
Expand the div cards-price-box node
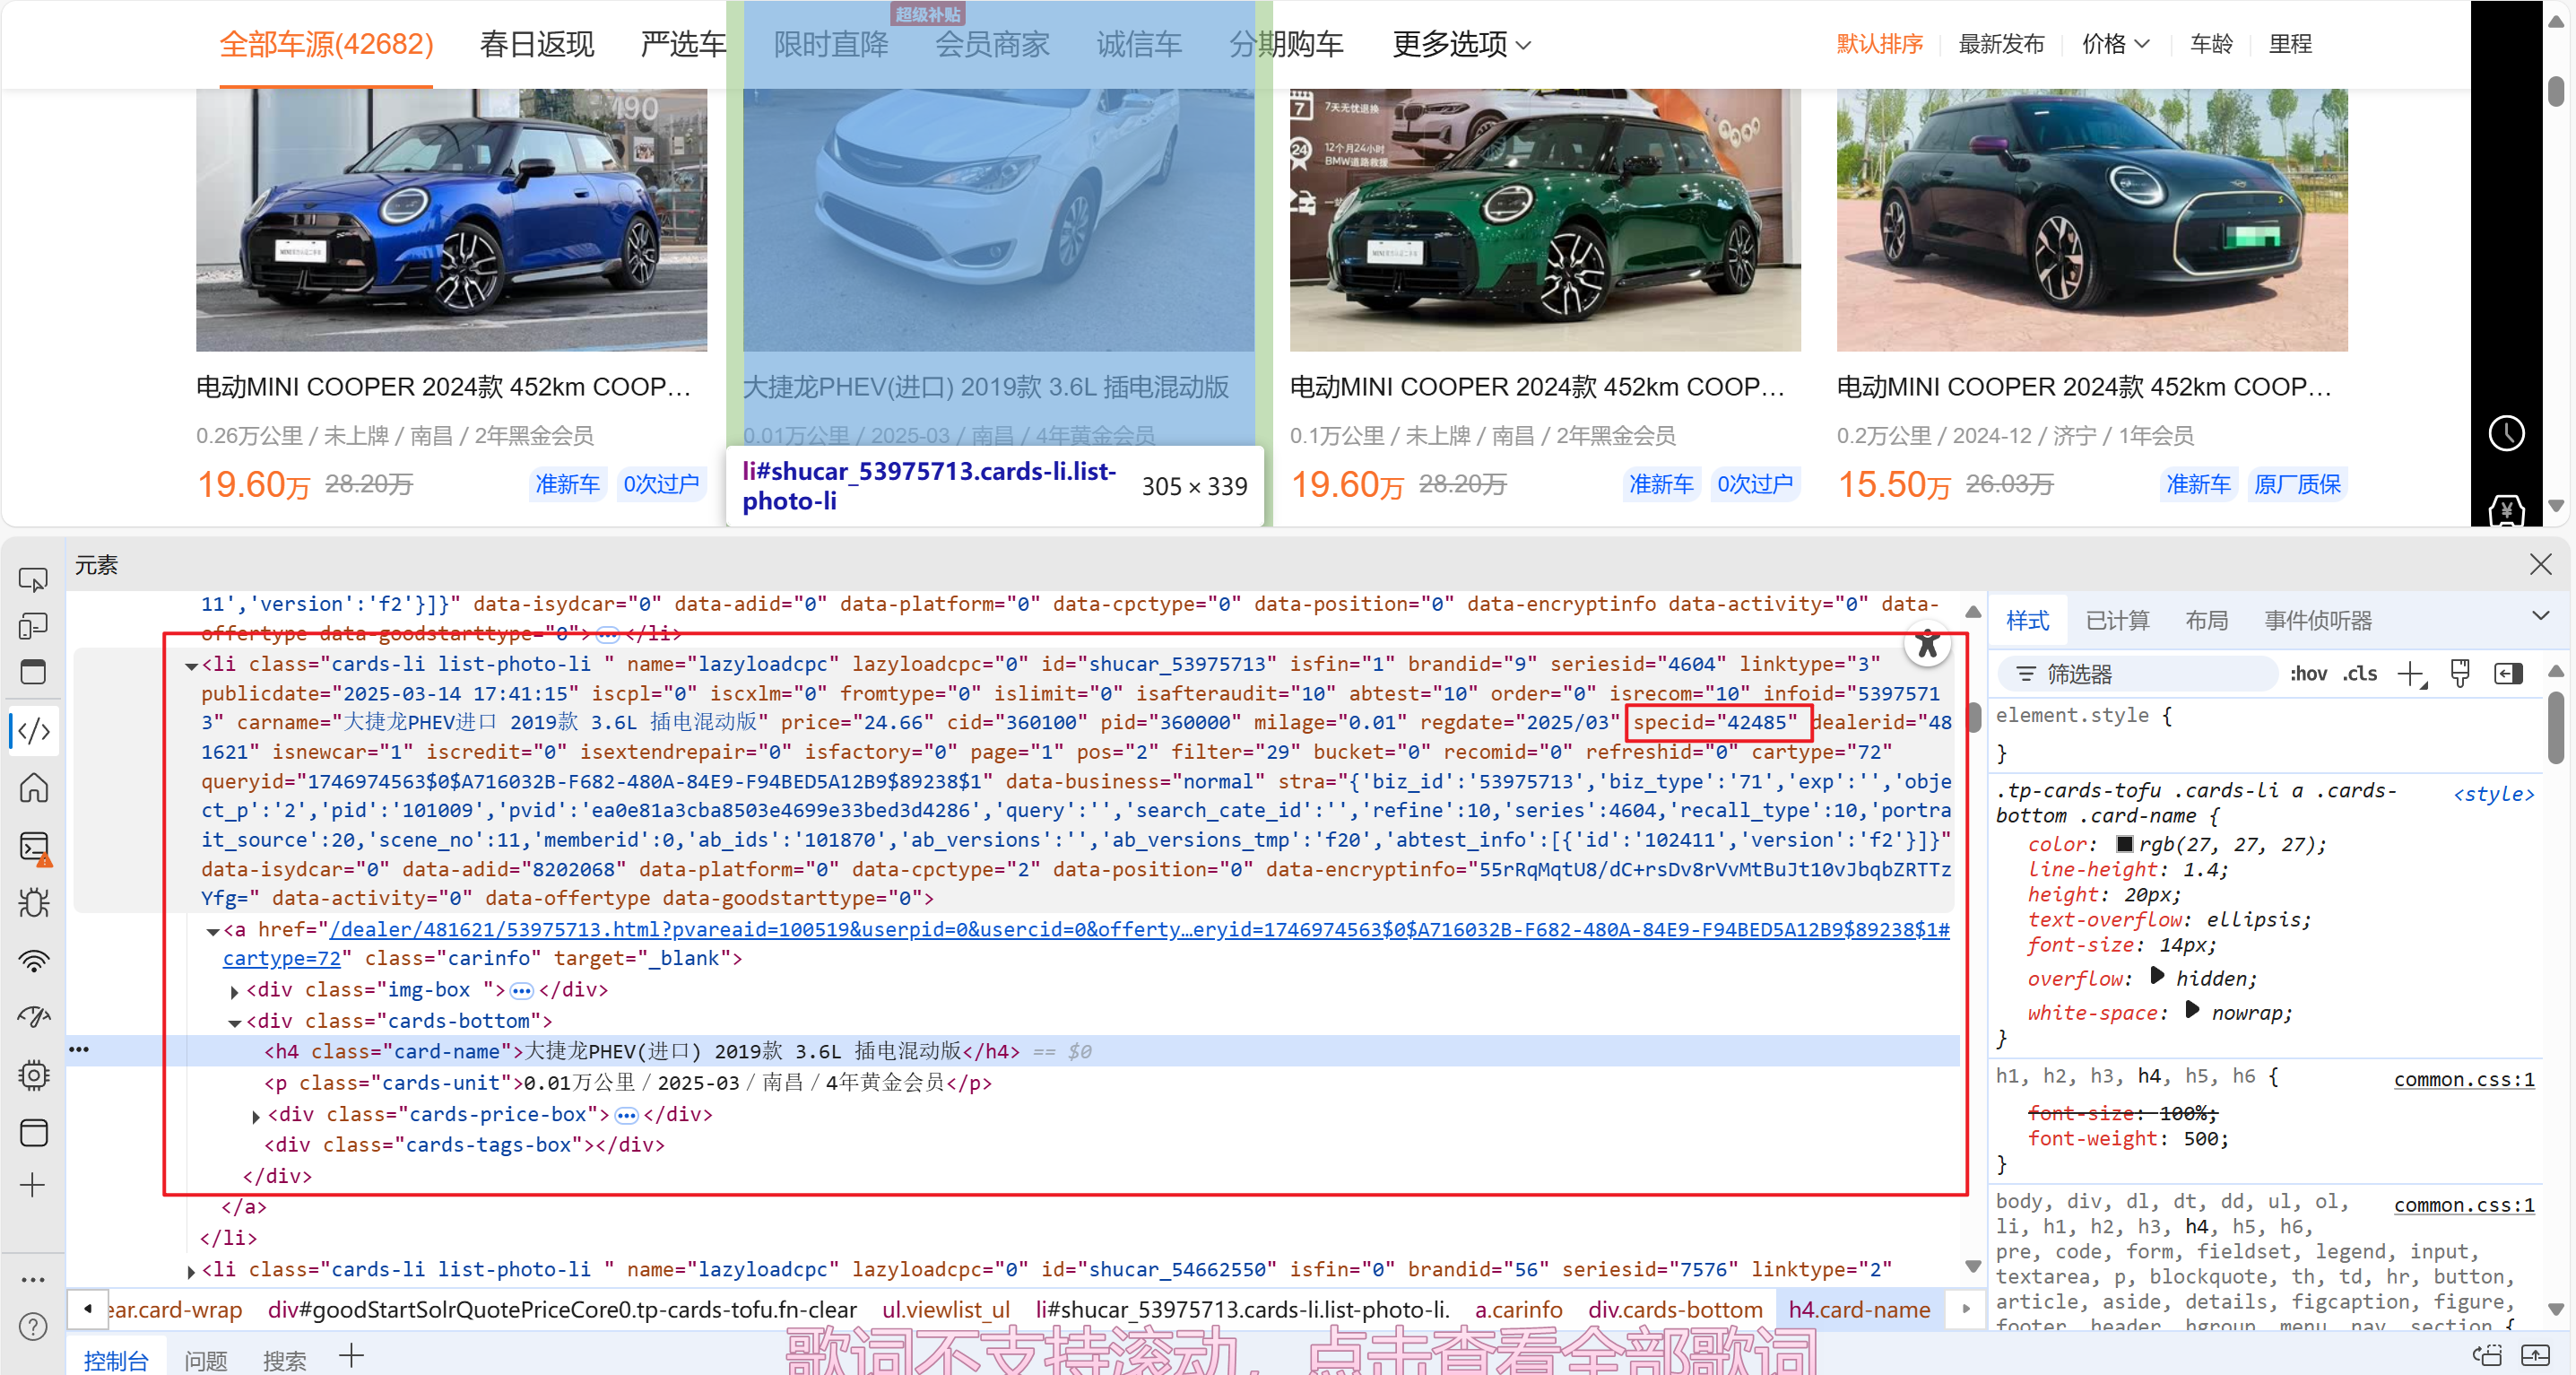256,1116
